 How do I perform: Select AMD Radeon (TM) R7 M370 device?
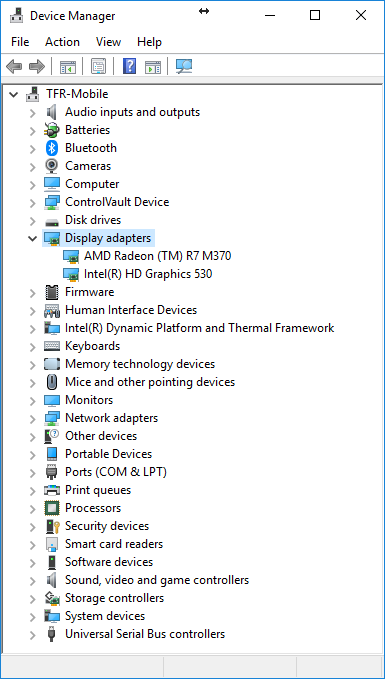tap(158, 256)
